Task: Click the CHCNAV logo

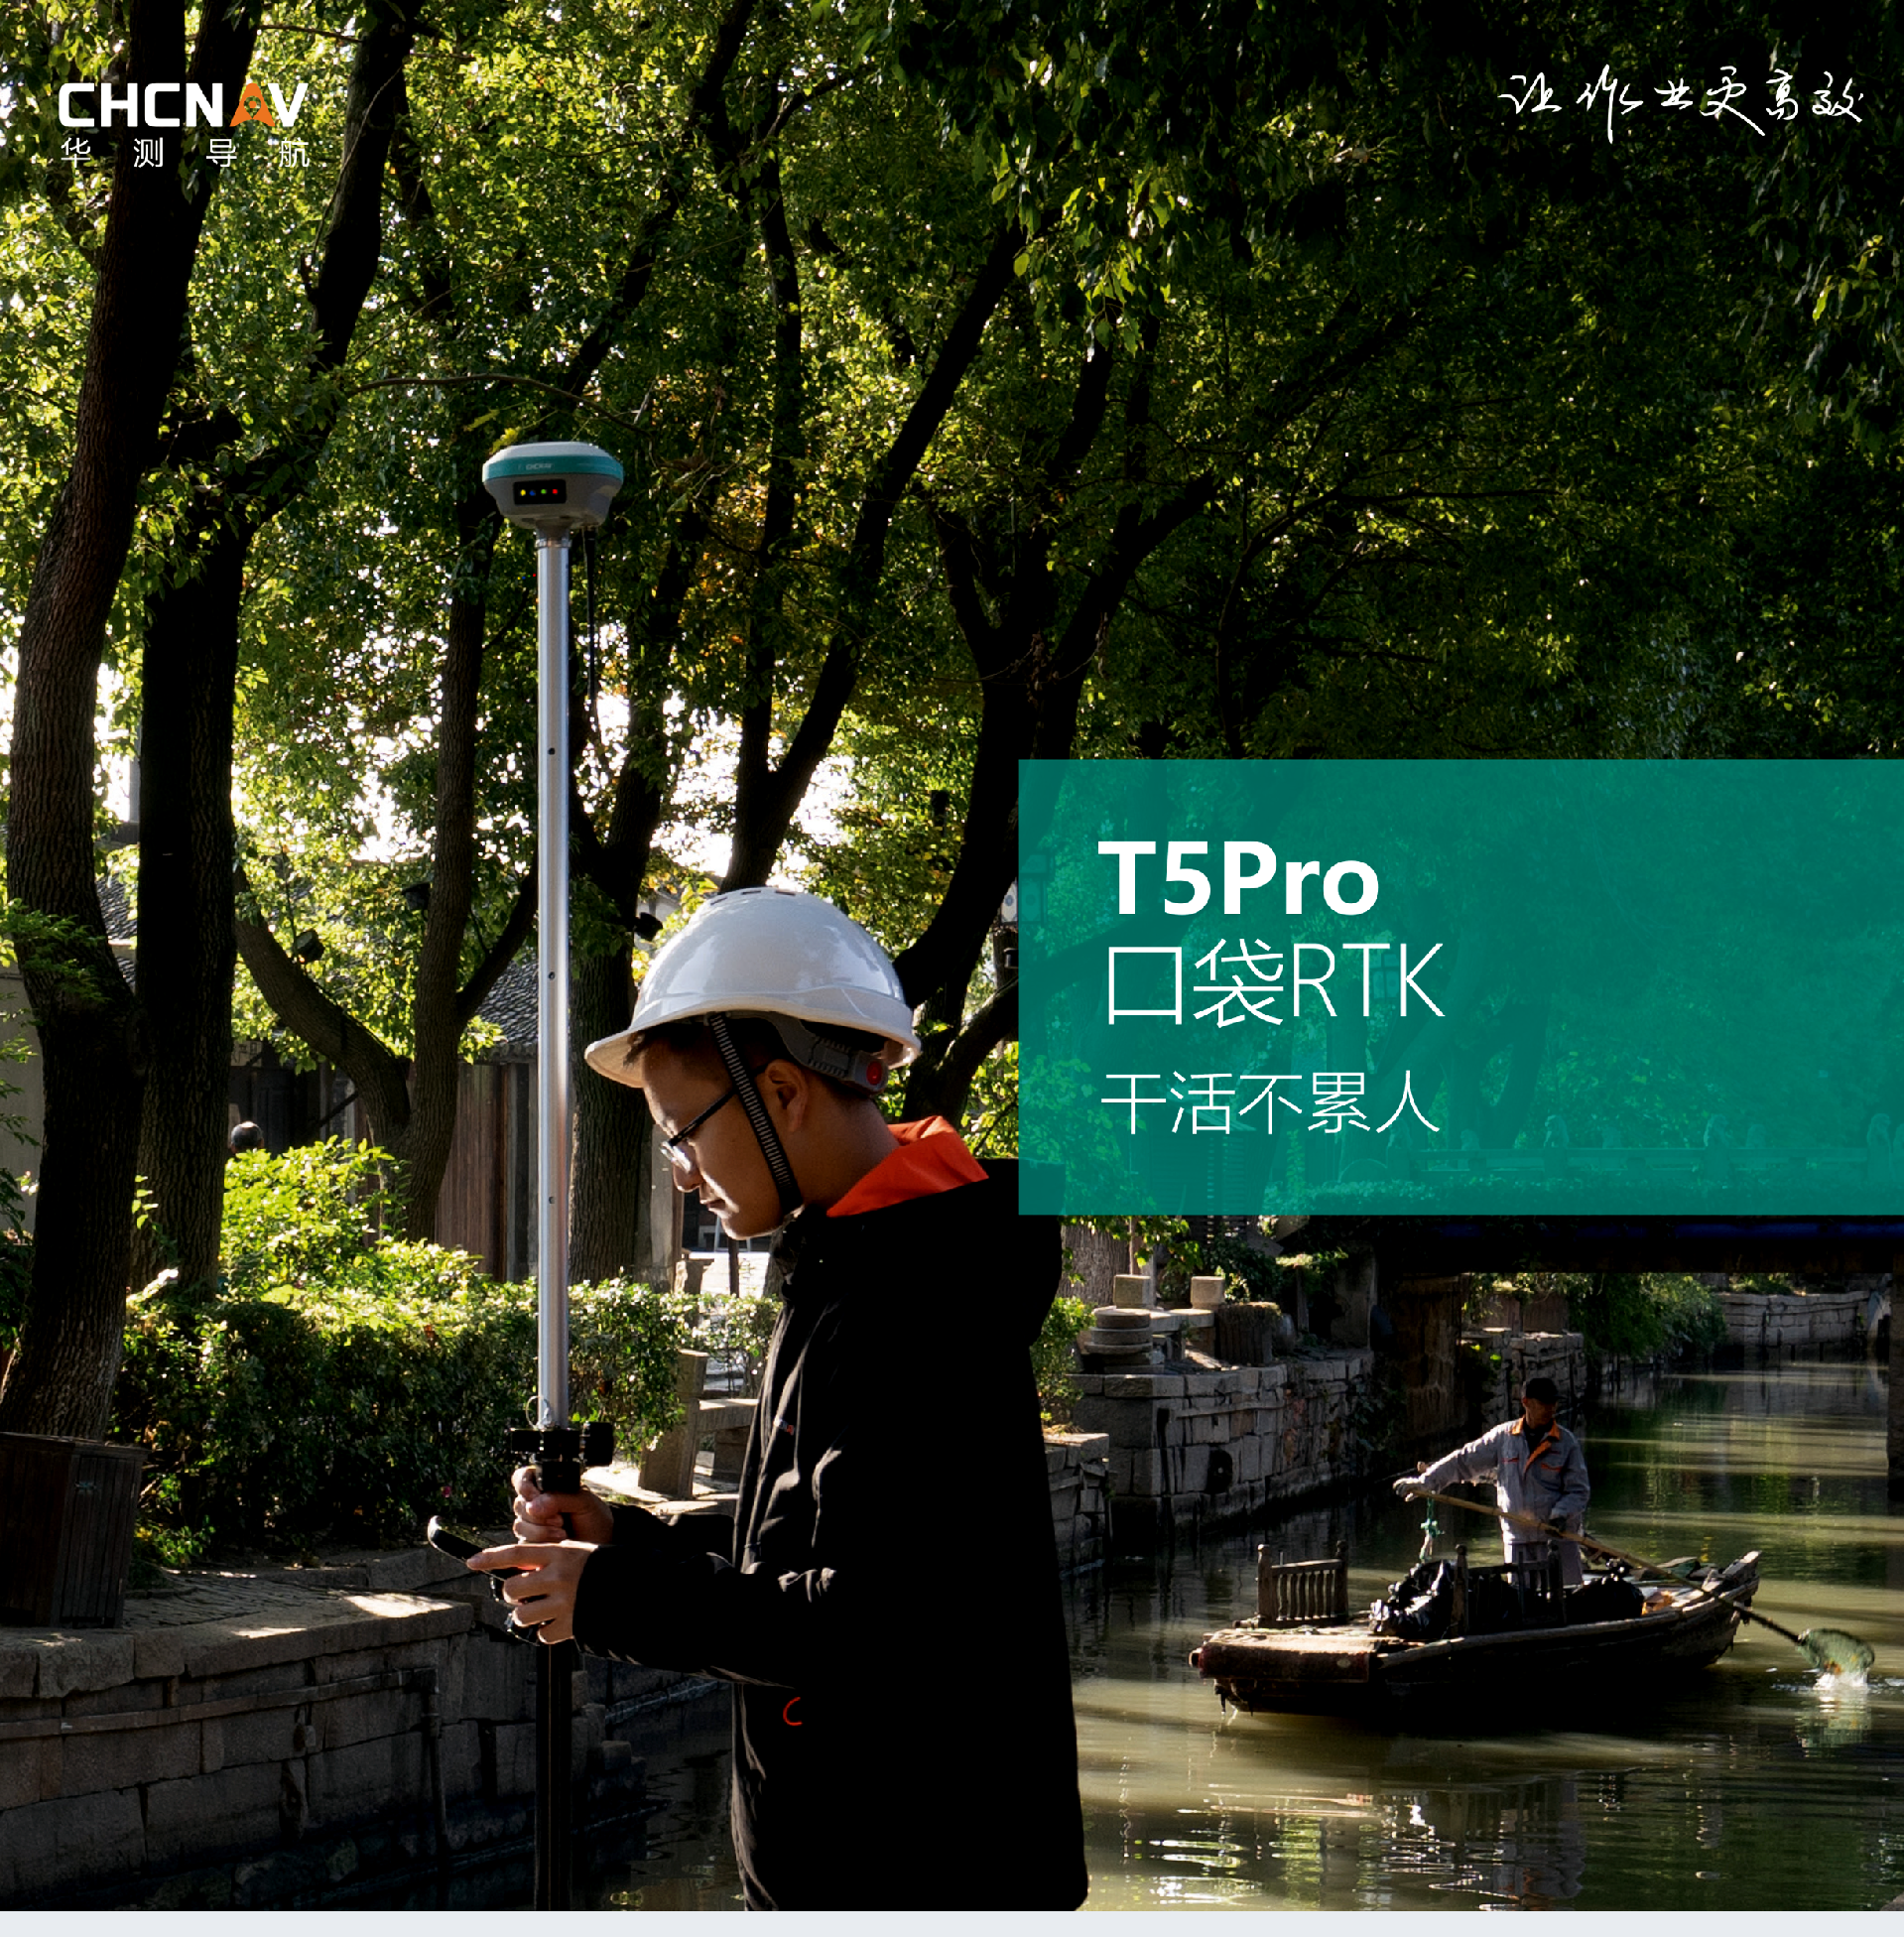Action: point(182,105)
